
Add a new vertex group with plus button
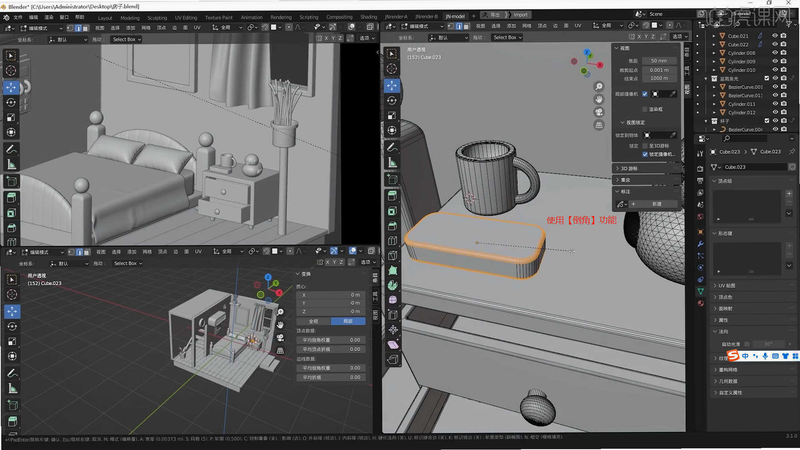point(789,193)
